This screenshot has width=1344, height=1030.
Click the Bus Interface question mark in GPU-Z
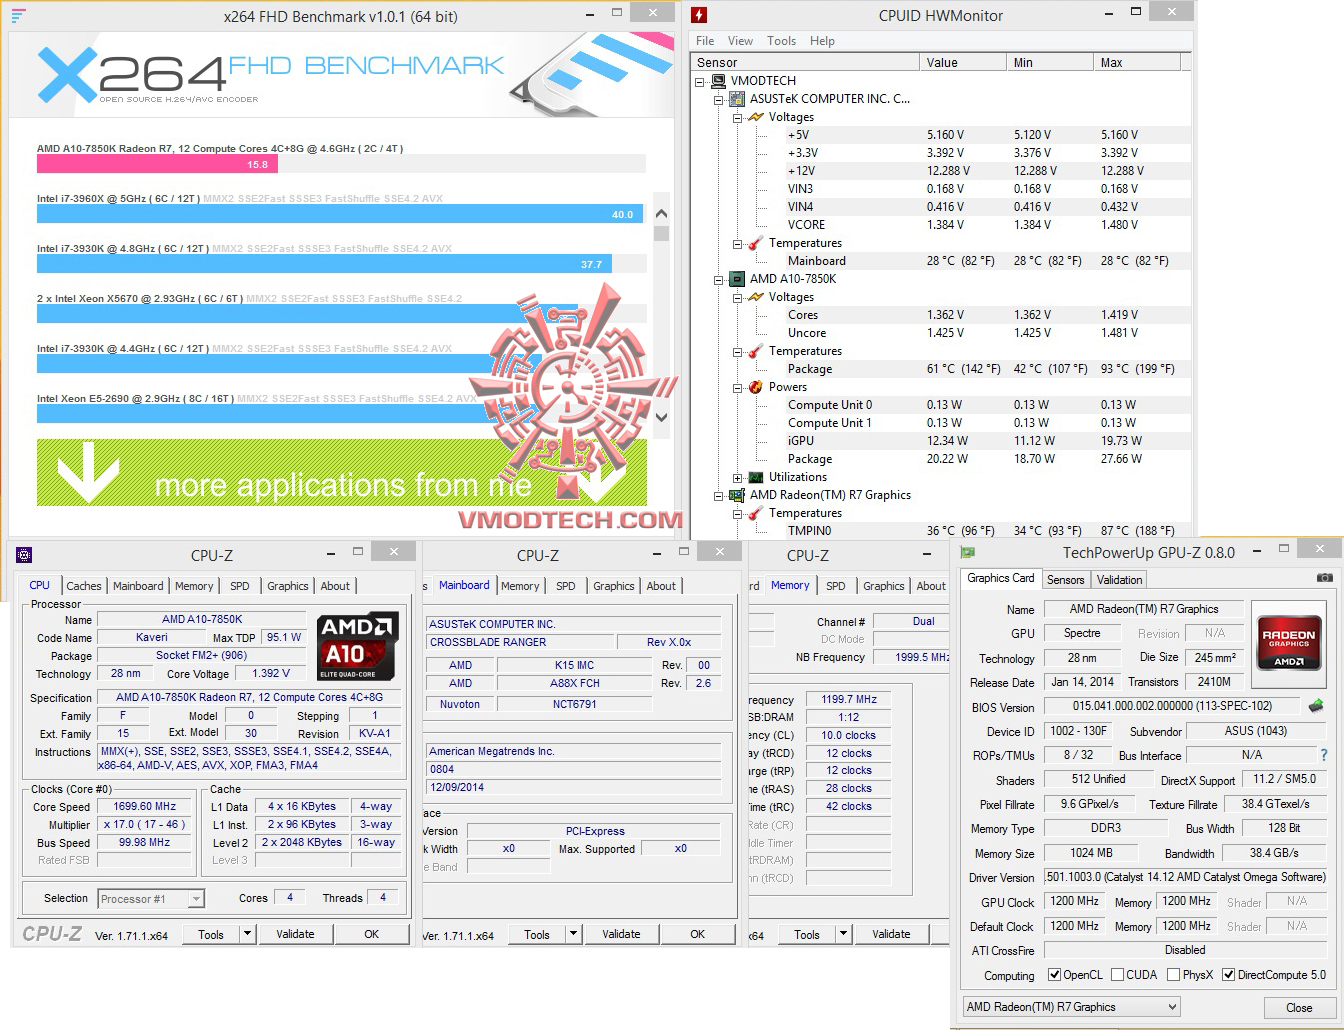click(1324, 755)
